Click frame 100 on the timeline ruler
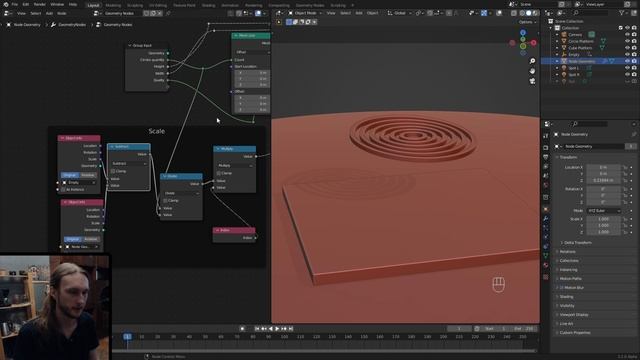640x360 pixels. tap(284, 337)
